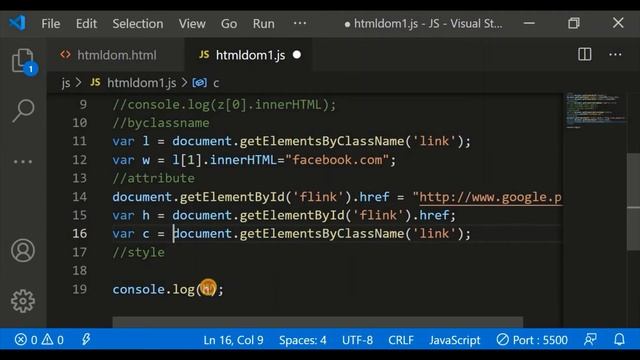Show additional views ellipsis in activity bar

coord(23,162)
